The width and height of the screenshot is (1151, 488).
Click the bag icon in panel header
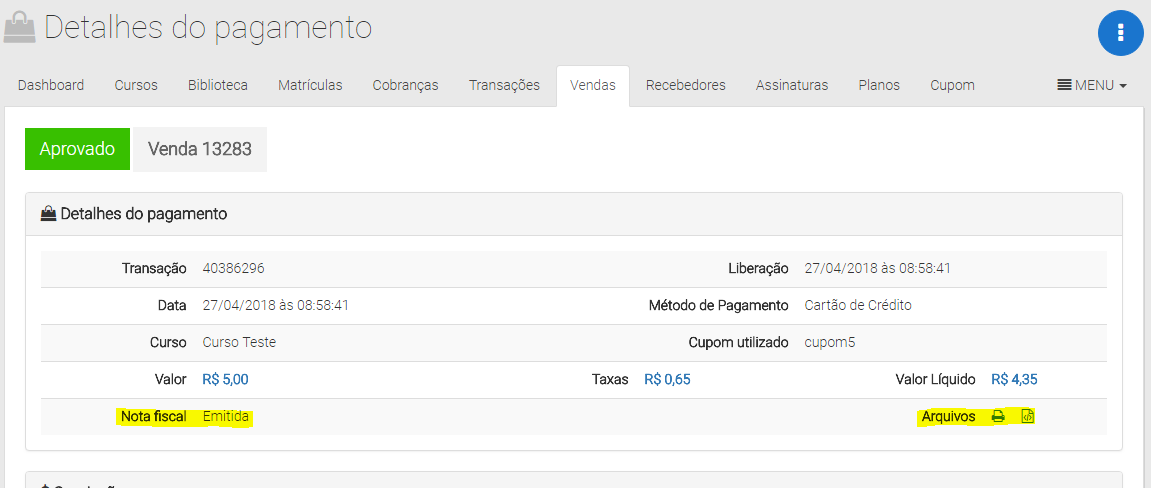pyautogui.click(x=48, y=214)
